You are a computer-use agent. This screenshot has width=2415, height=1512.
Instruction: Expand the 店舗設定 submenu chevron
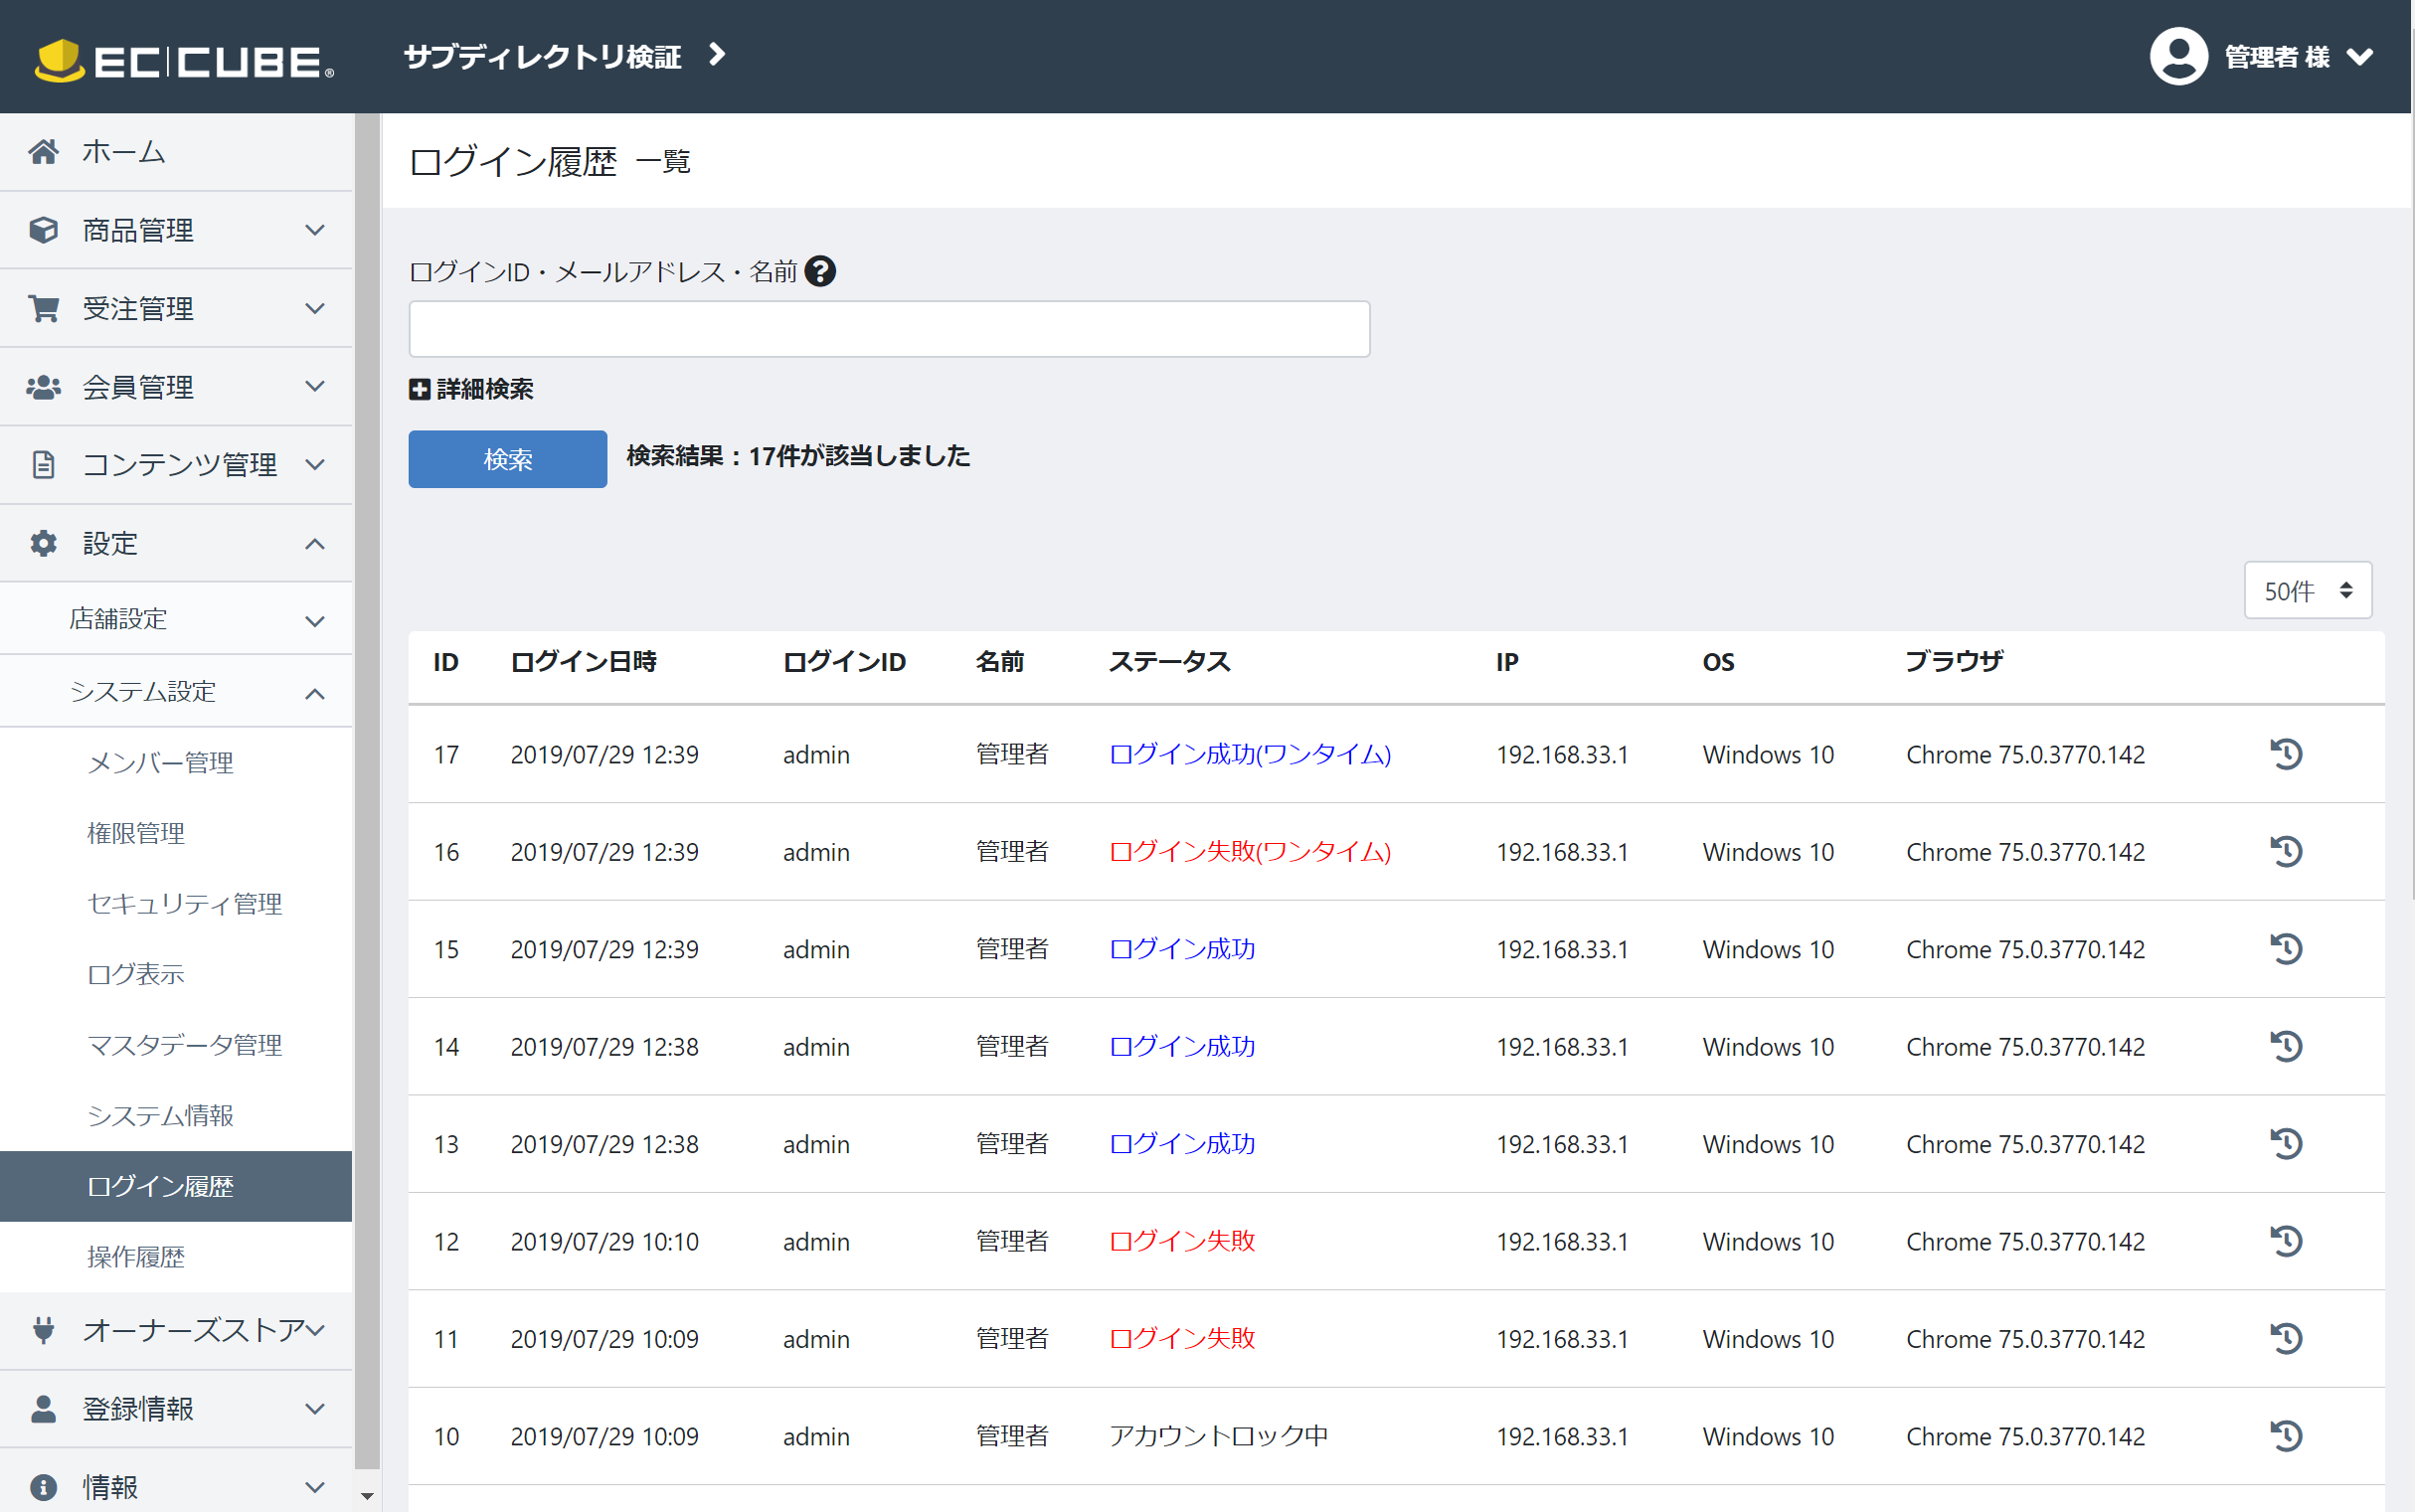pos(315,621)
